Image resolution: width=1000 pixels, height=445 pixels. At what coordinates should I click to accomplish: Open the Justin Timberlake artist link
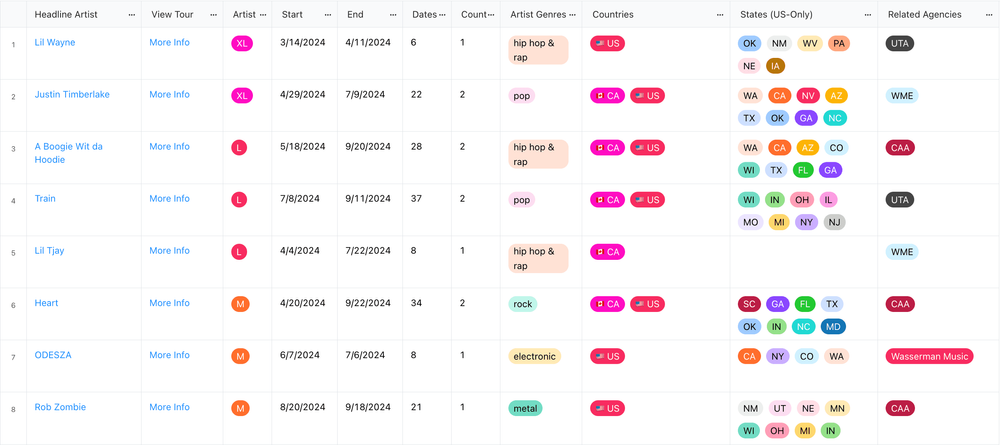click(x=72, y=94)
